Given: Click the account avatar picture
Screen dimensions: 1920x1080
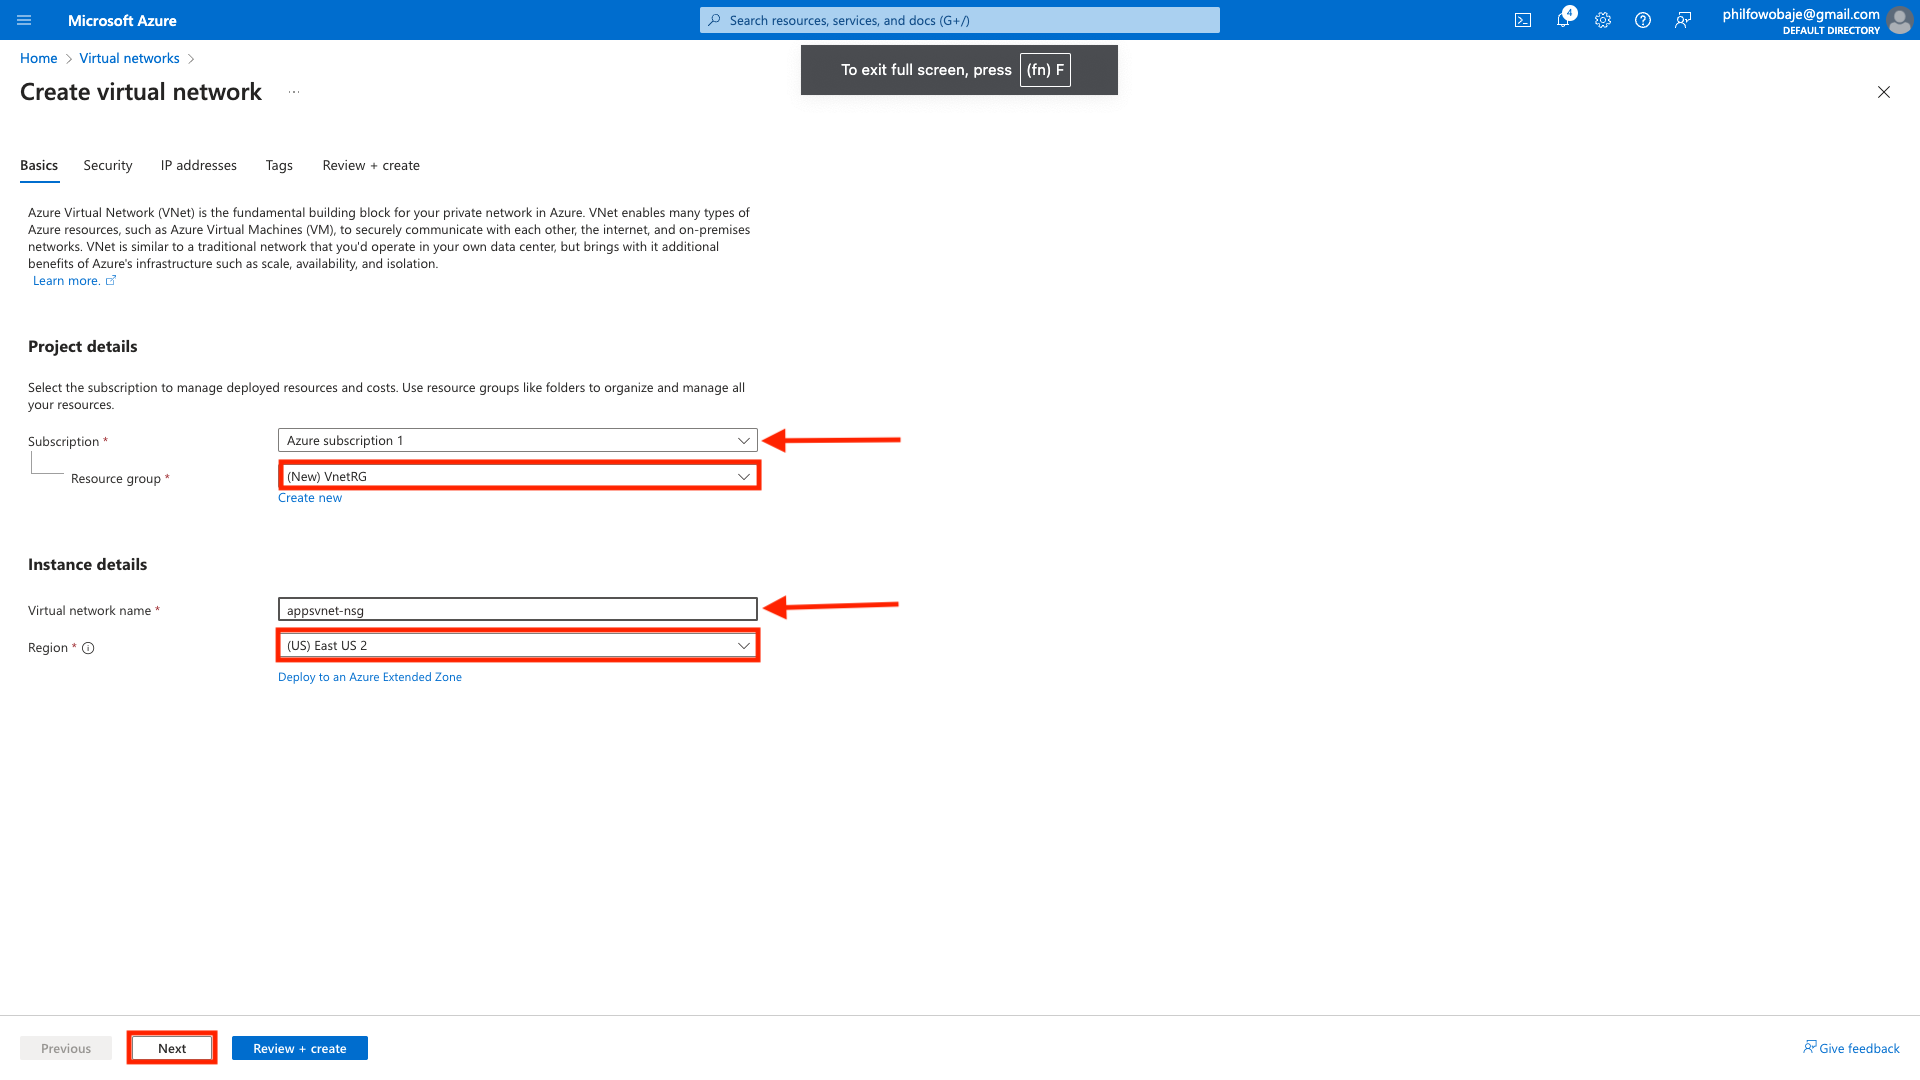Looking at the screenshot, I should [x=1899, y=20].
